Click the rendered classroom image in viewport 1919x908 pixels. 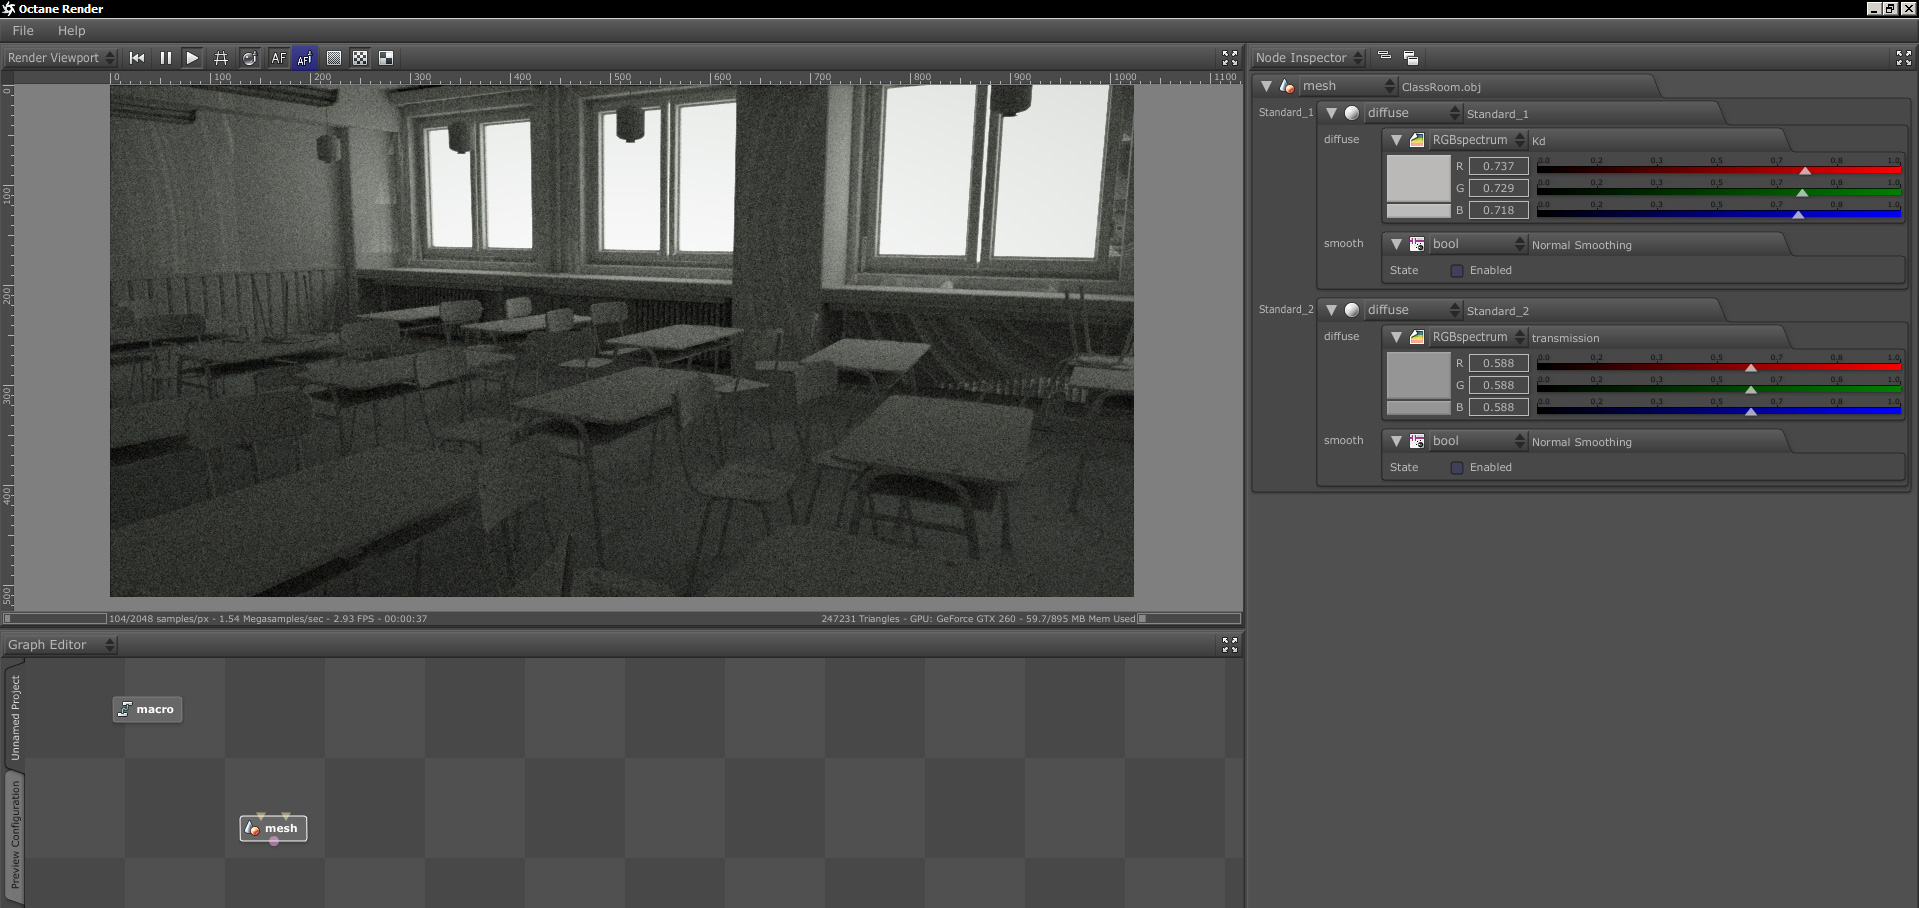click(622, 341)
